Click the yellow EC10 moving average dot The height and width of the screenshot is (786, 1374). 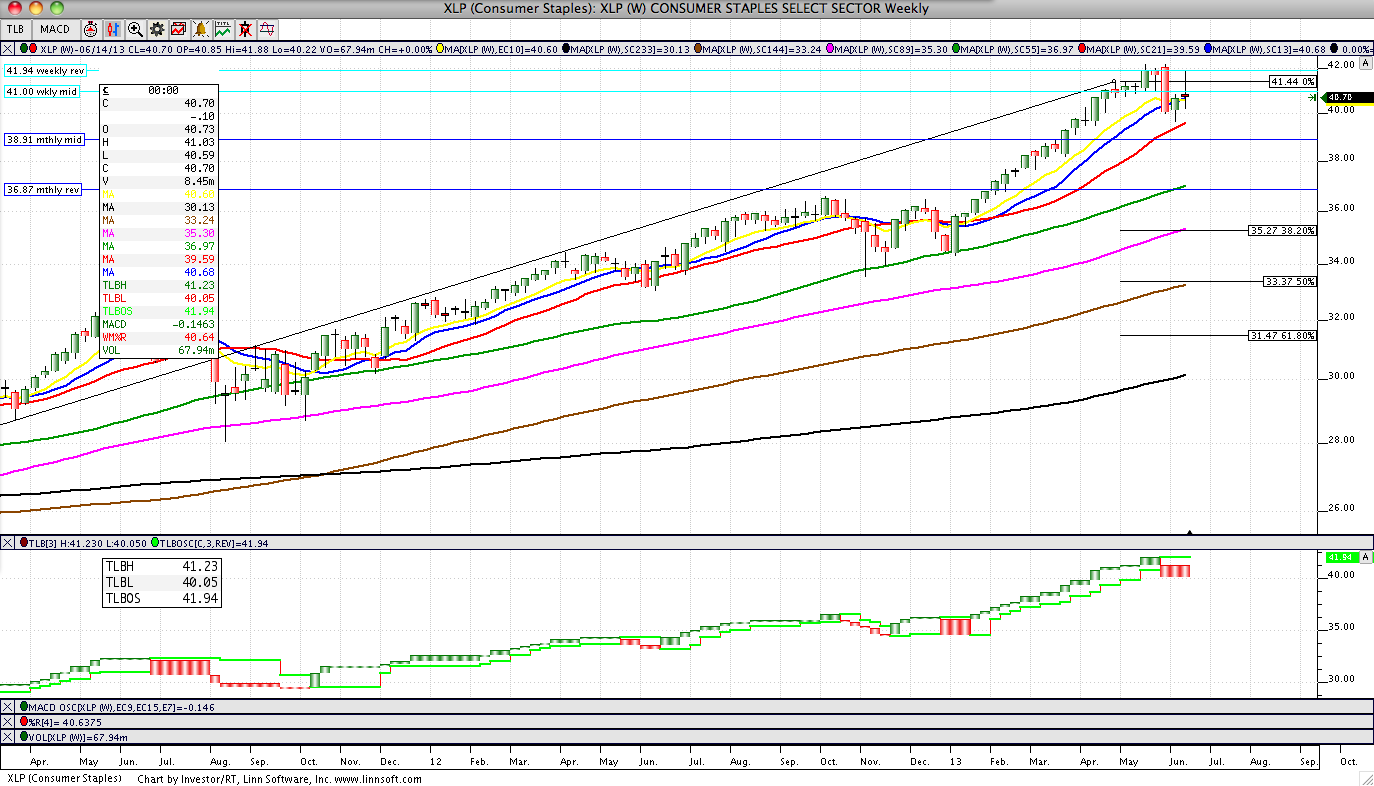[x=441, y=48]
